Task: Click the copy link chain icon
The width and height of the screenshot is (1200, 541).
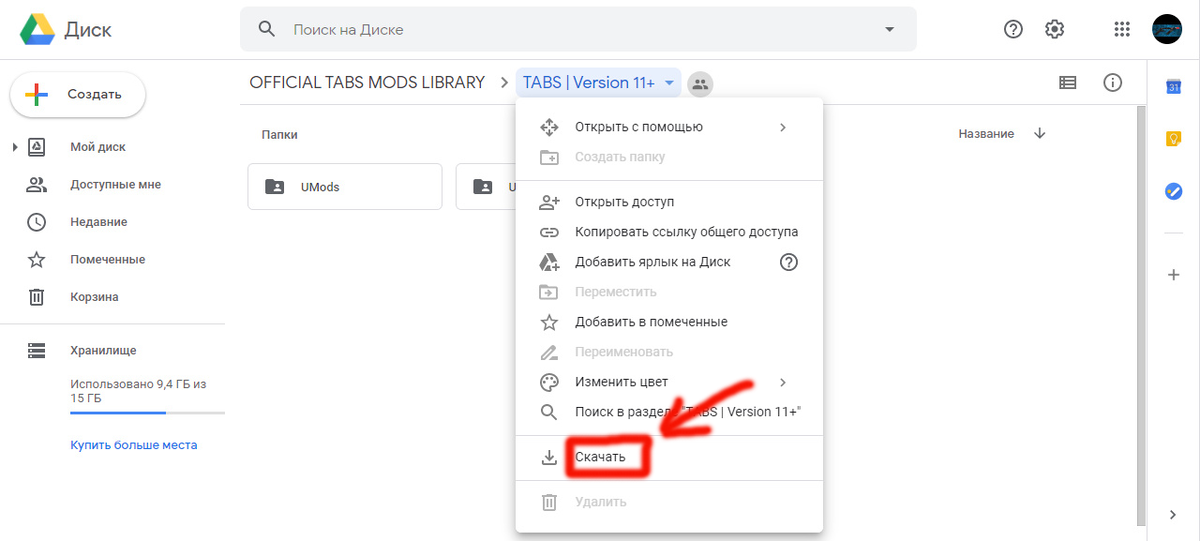Action: pos(549,232)
